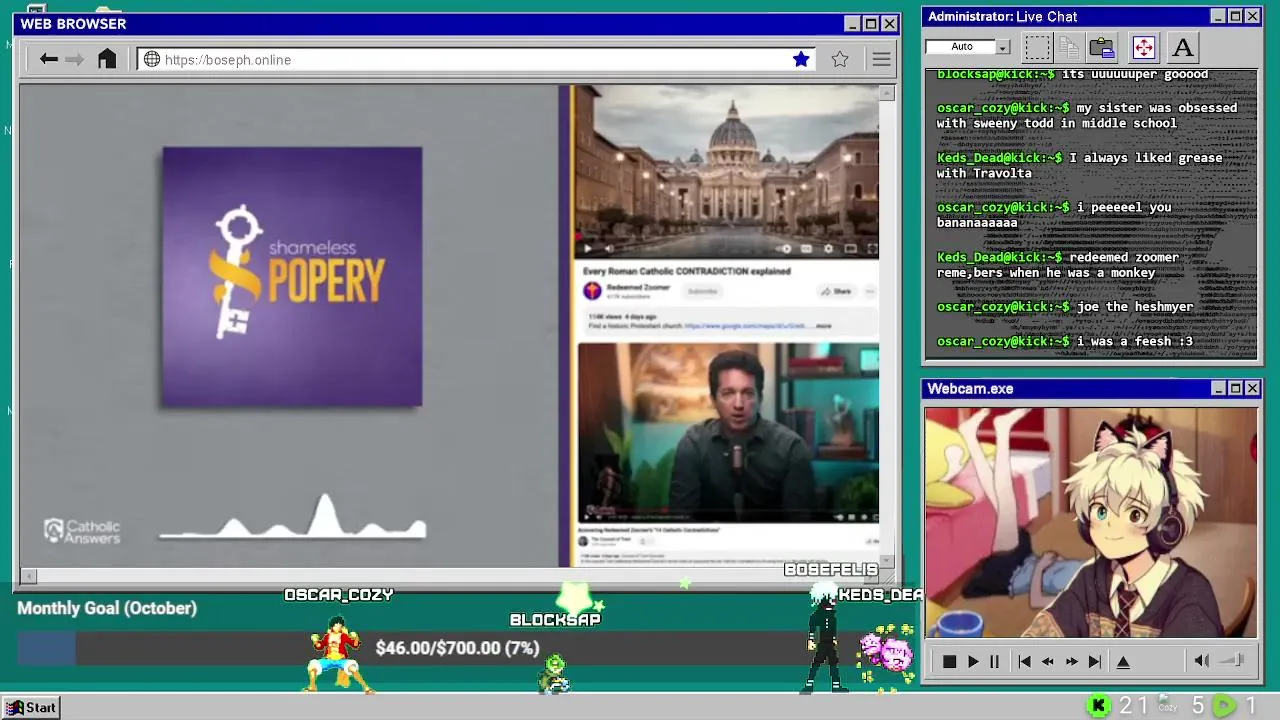Open the browser hamburger menu
The width and height of the screenshot is (1280, 720).
881,59
